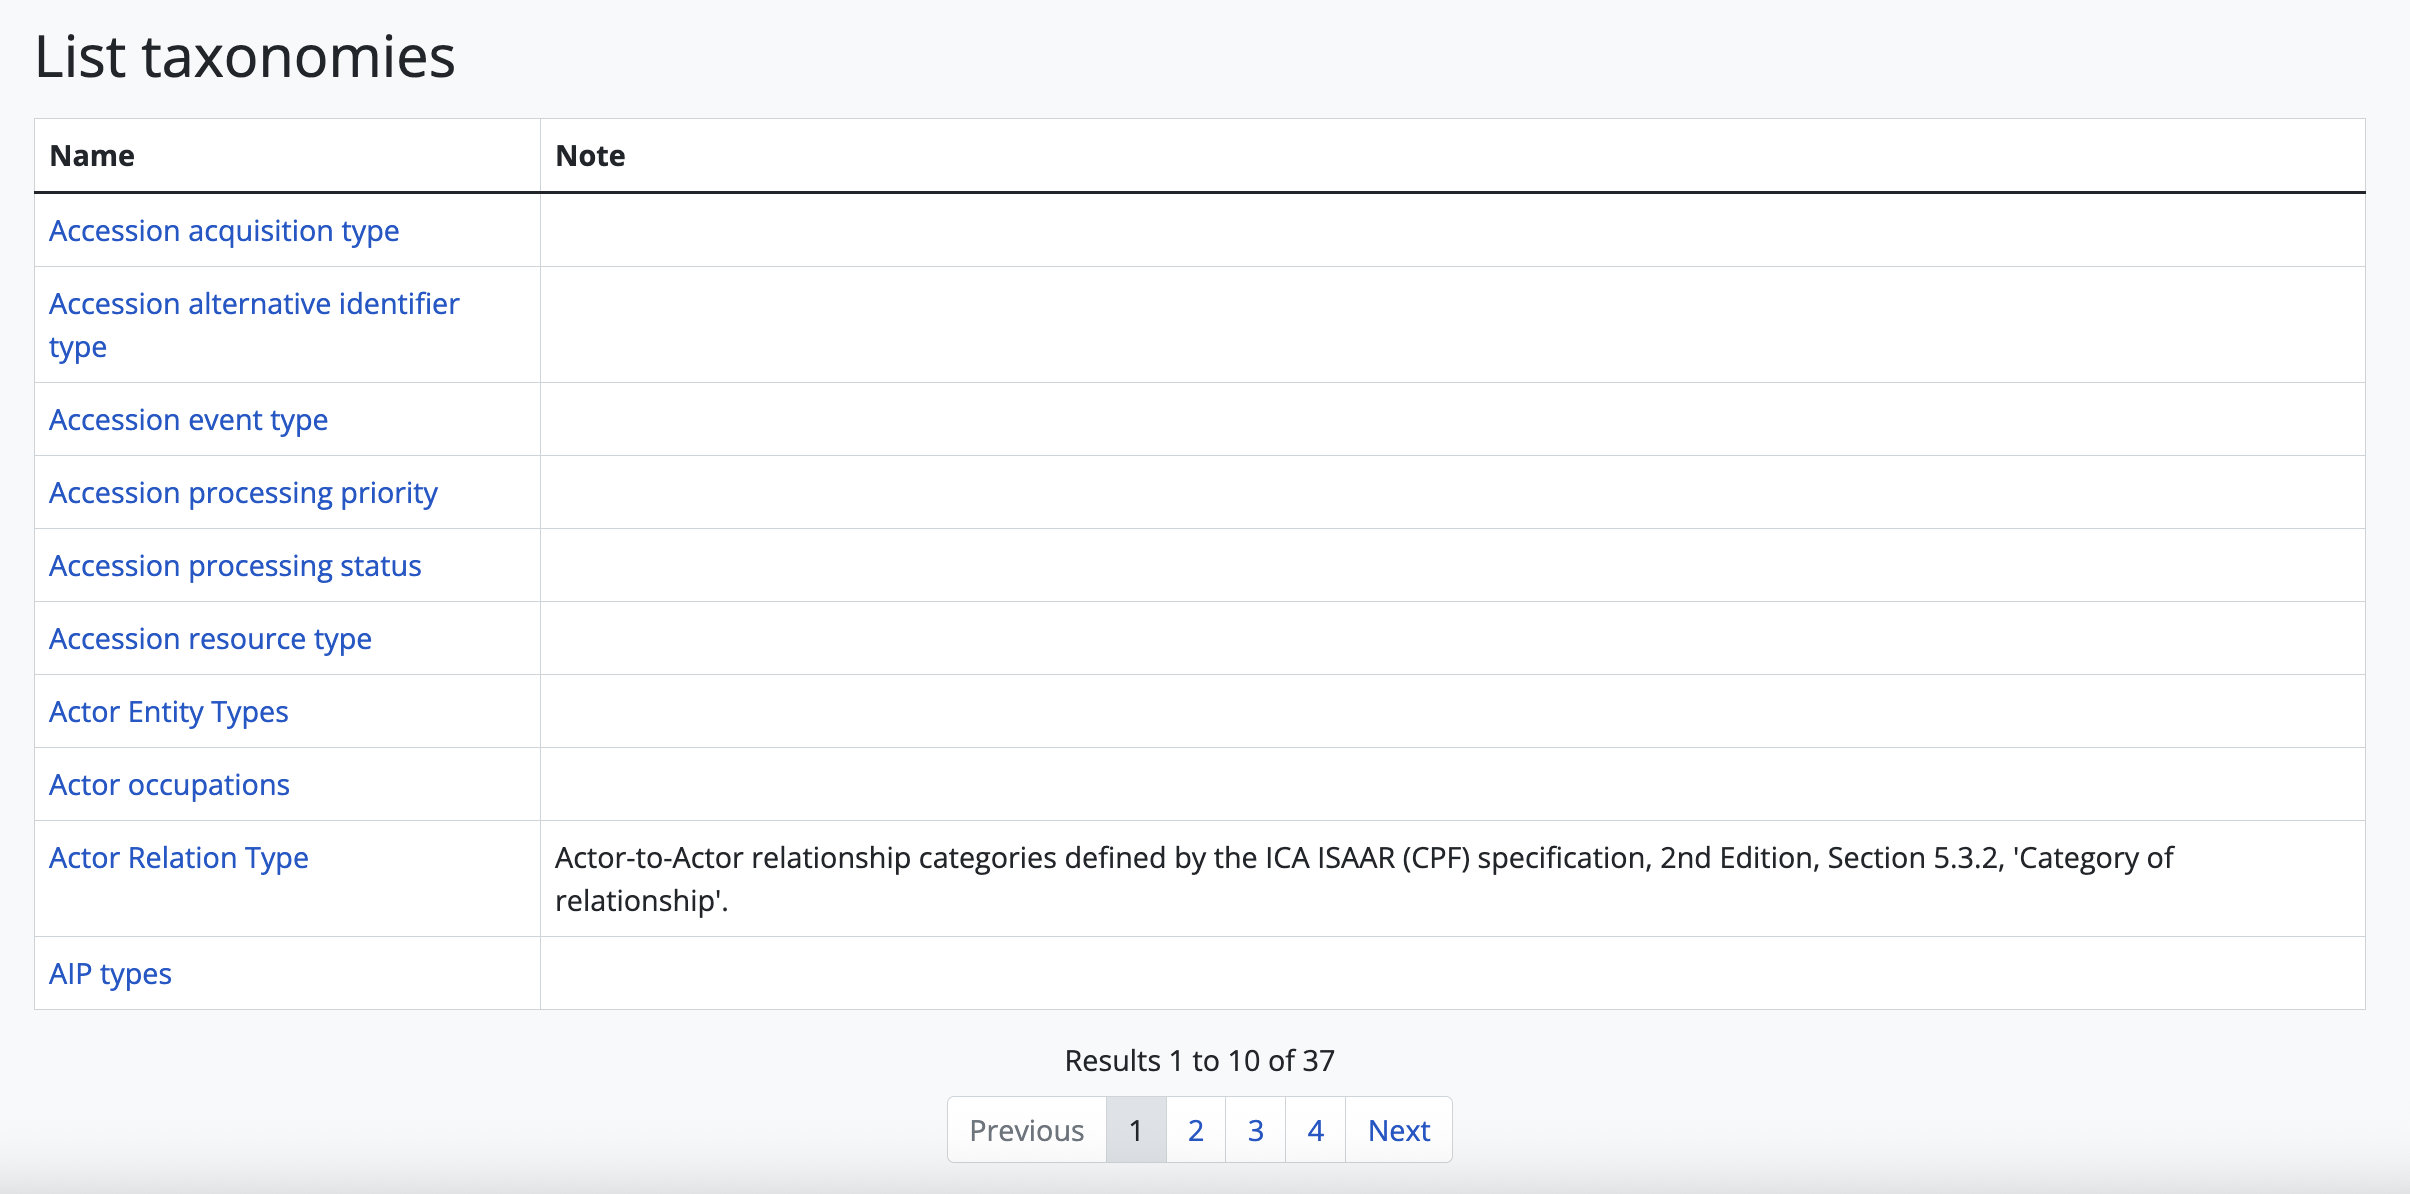Click the Note column header

[590, 156]
